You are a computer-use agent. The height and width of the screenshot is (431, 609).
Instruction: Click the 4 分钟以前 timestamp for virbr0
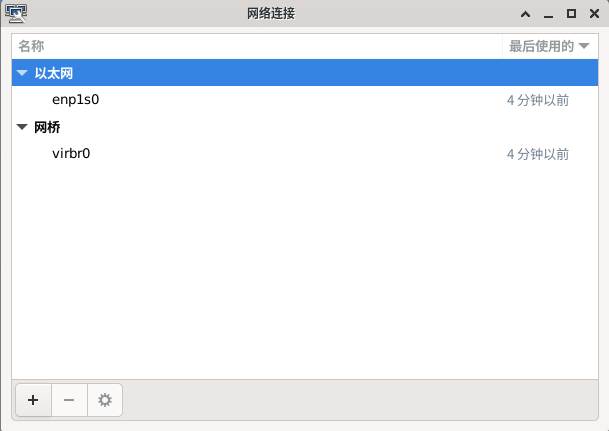pyautogui.click(x=538, y=154)
